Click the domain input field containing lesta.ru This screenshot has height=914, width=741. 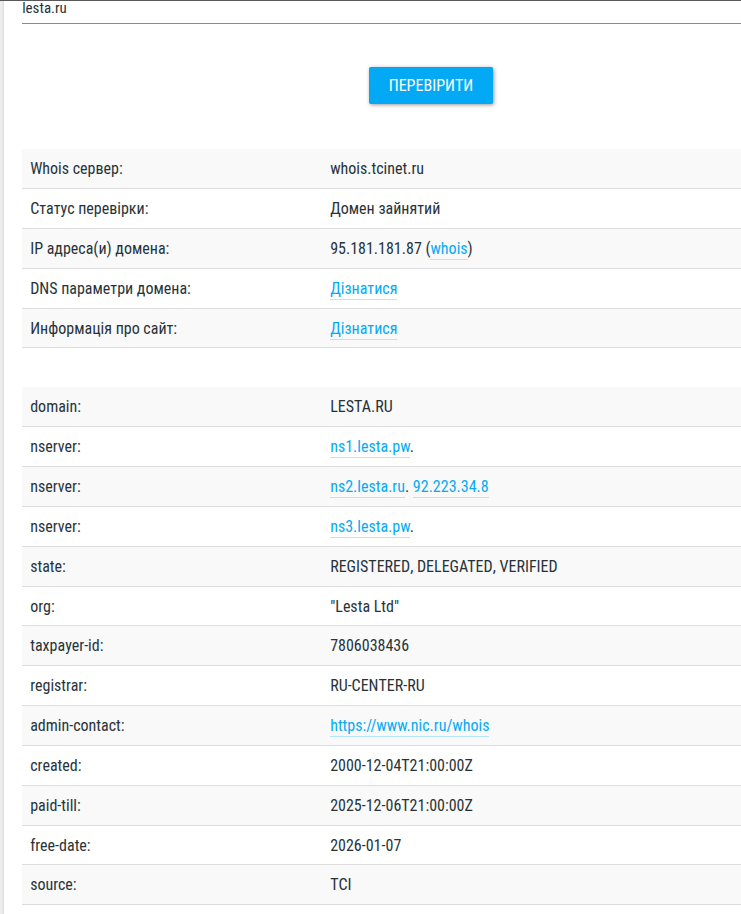pos(381,12)
